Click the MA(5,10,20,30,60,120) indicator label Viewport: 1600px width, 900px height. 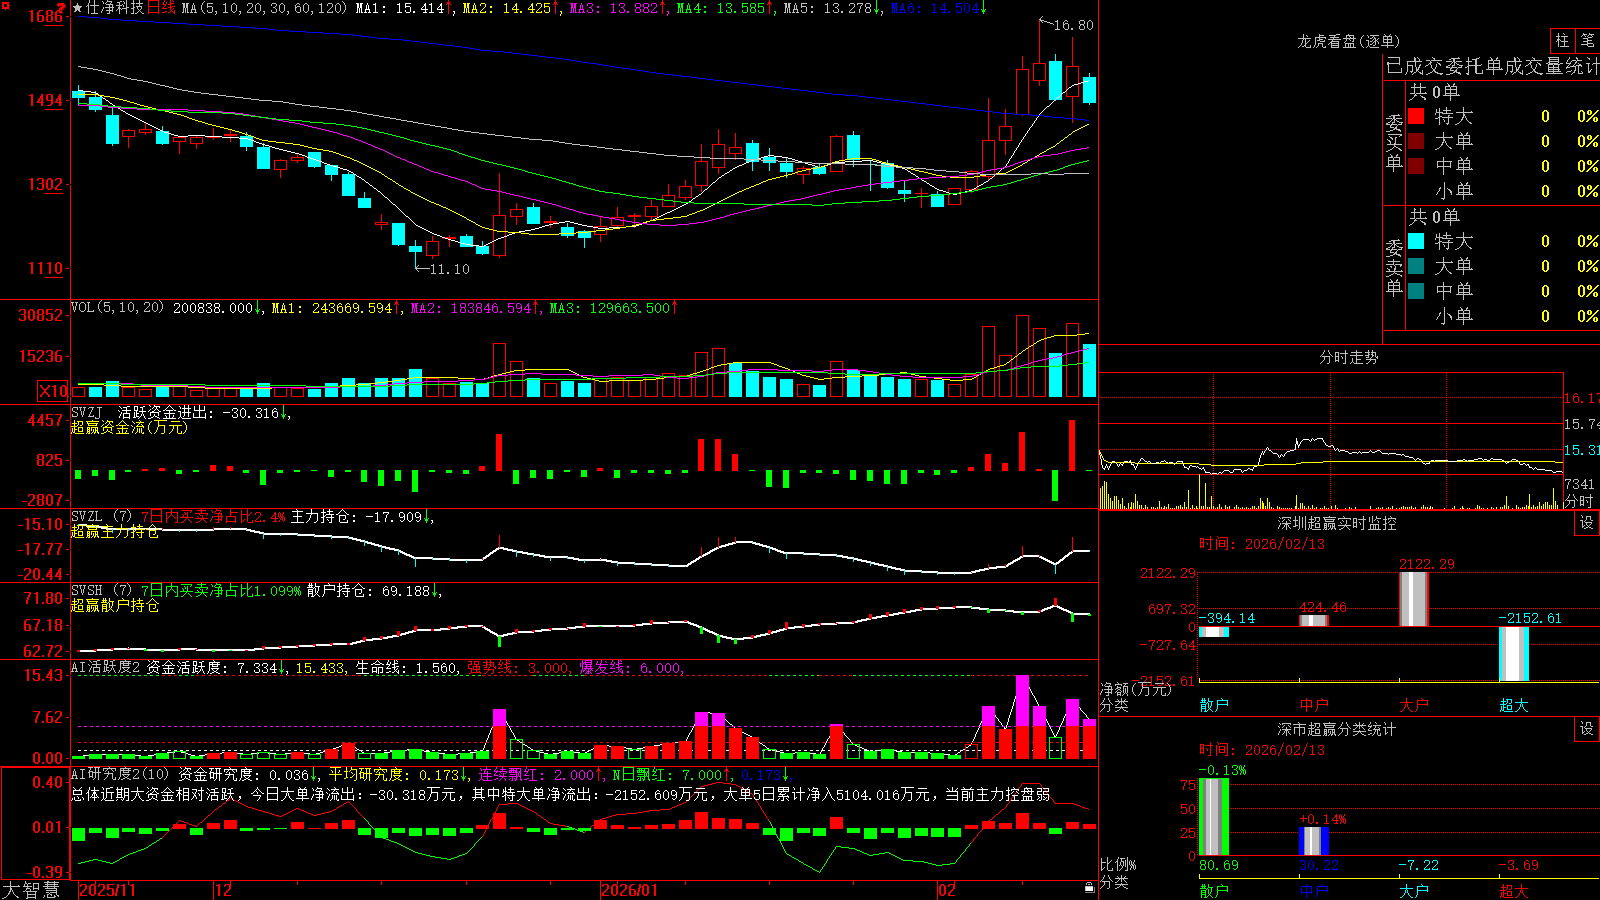coord(264,8)
